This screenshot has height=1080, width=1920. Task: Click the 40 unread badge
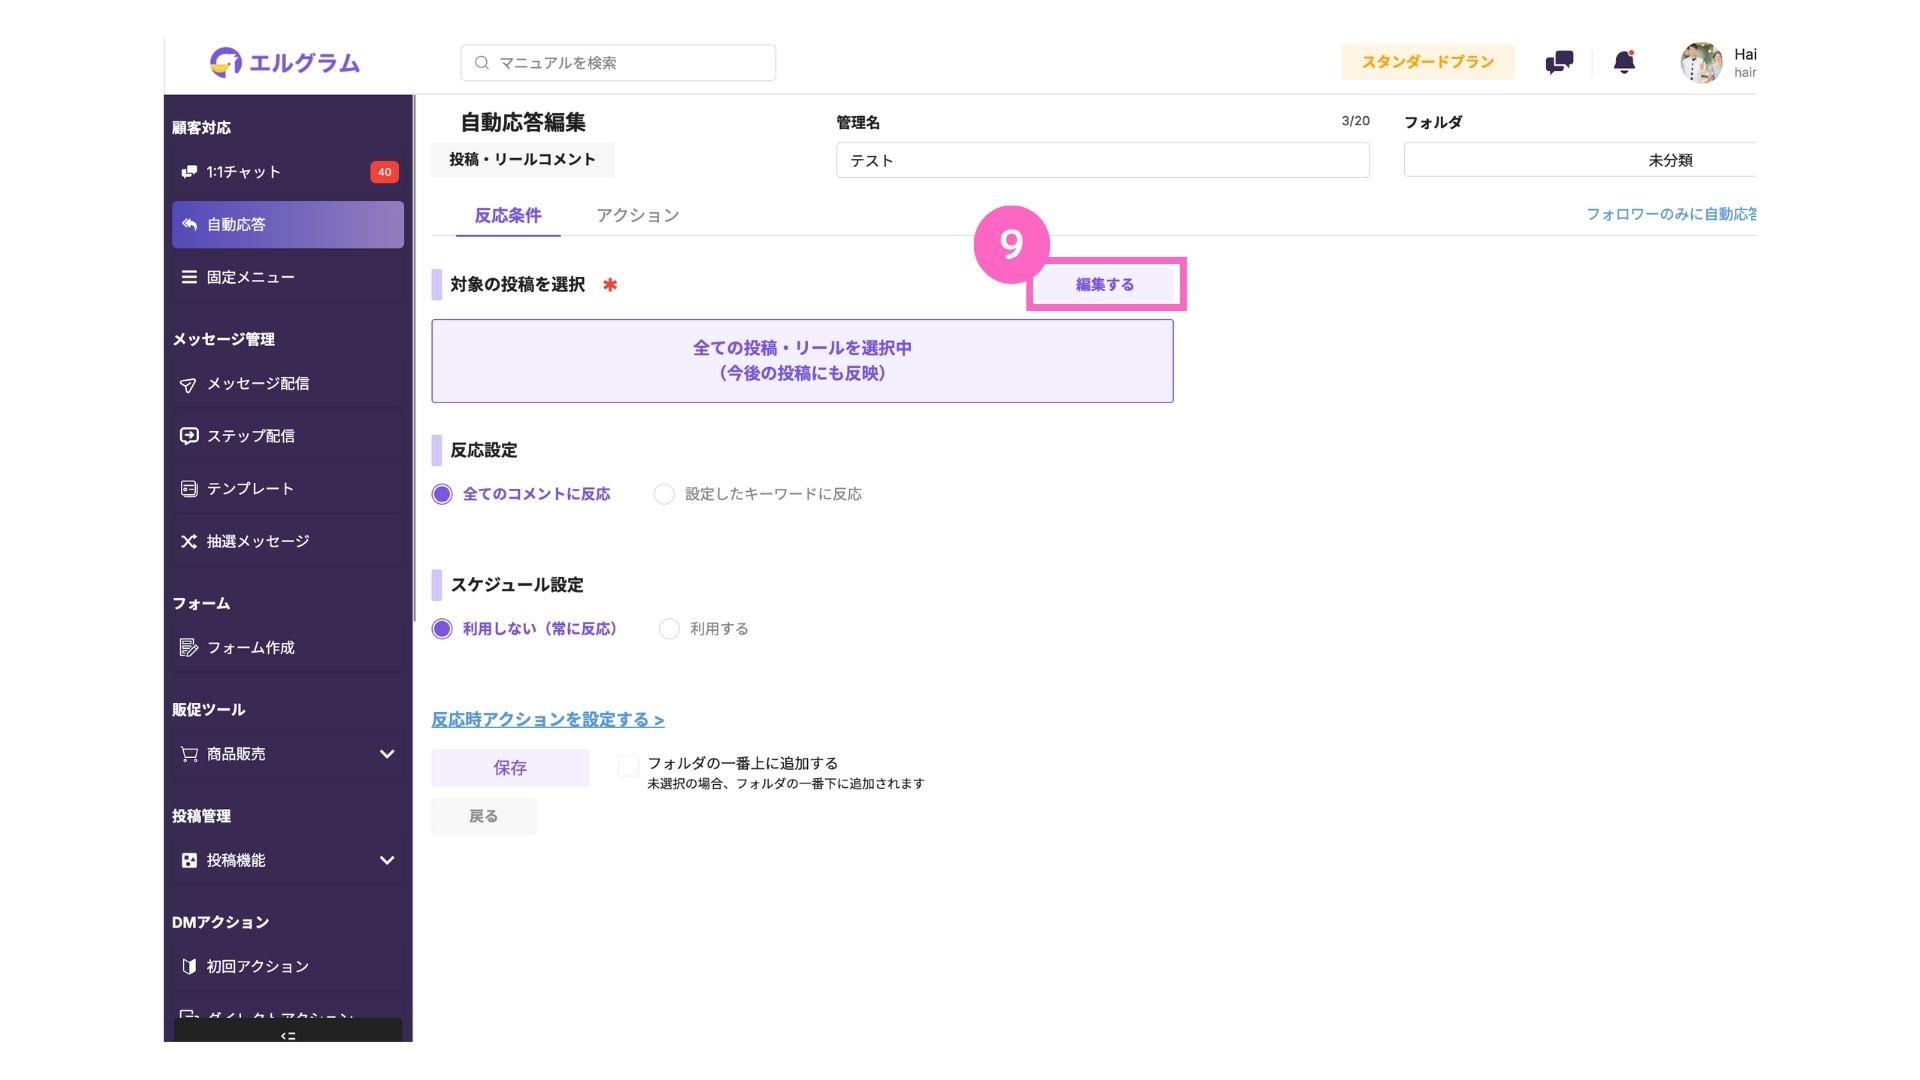pyautogui.click(x=384, y=172)
